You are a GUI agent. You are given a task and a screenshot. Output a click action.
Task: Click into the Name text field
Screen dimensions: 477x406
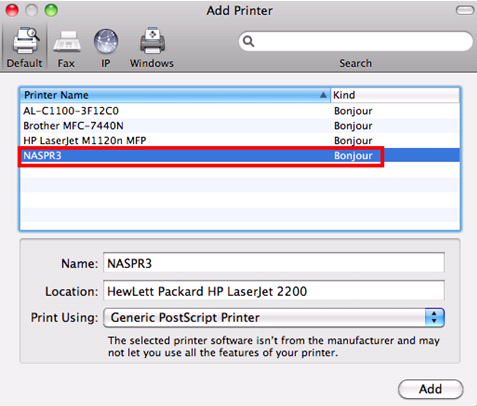[274, 263]
